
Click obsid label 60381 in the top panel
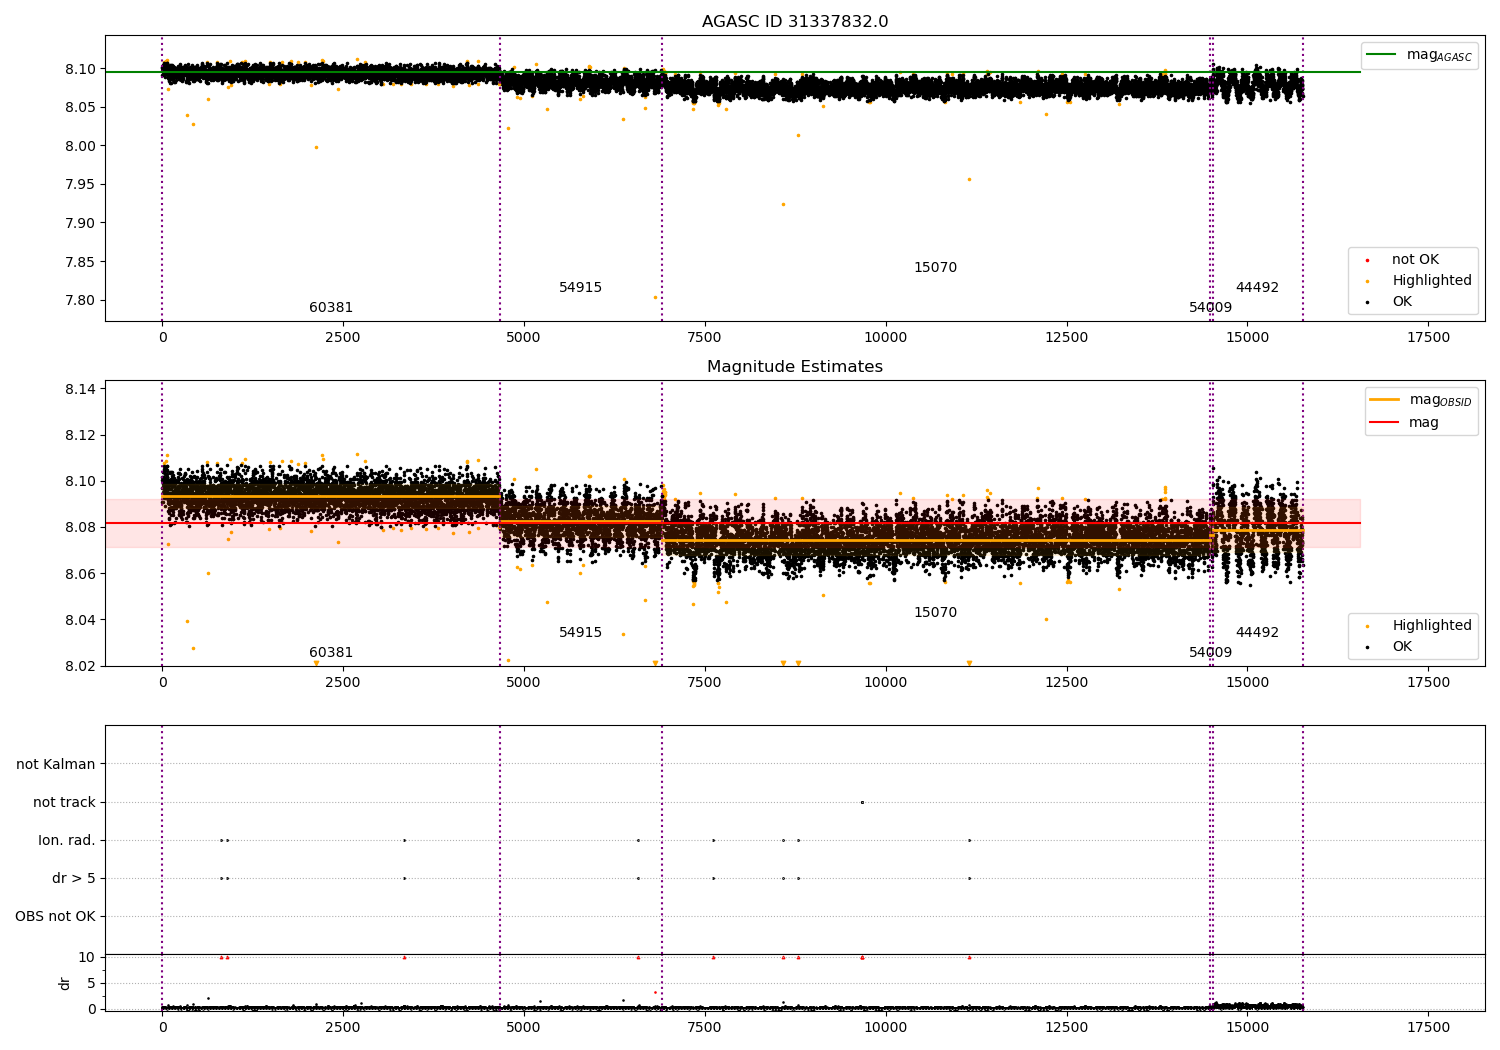(331, 308)
